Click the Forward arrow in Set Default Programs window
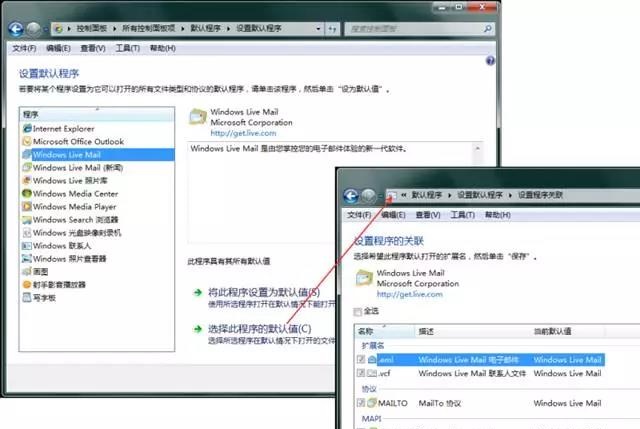The width and height of the screenshot is (640, 429). pyautogui.click(x=34, y=29)
